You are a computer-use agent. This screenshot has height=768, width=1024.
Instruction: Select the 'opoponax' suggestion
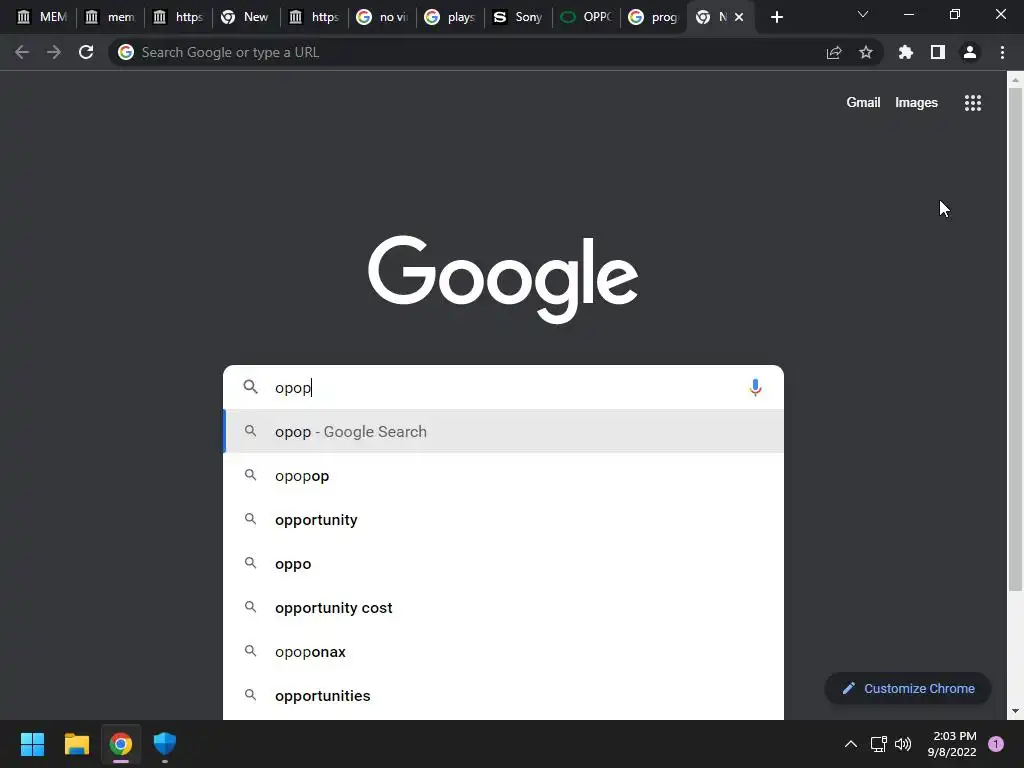point(504,651)
